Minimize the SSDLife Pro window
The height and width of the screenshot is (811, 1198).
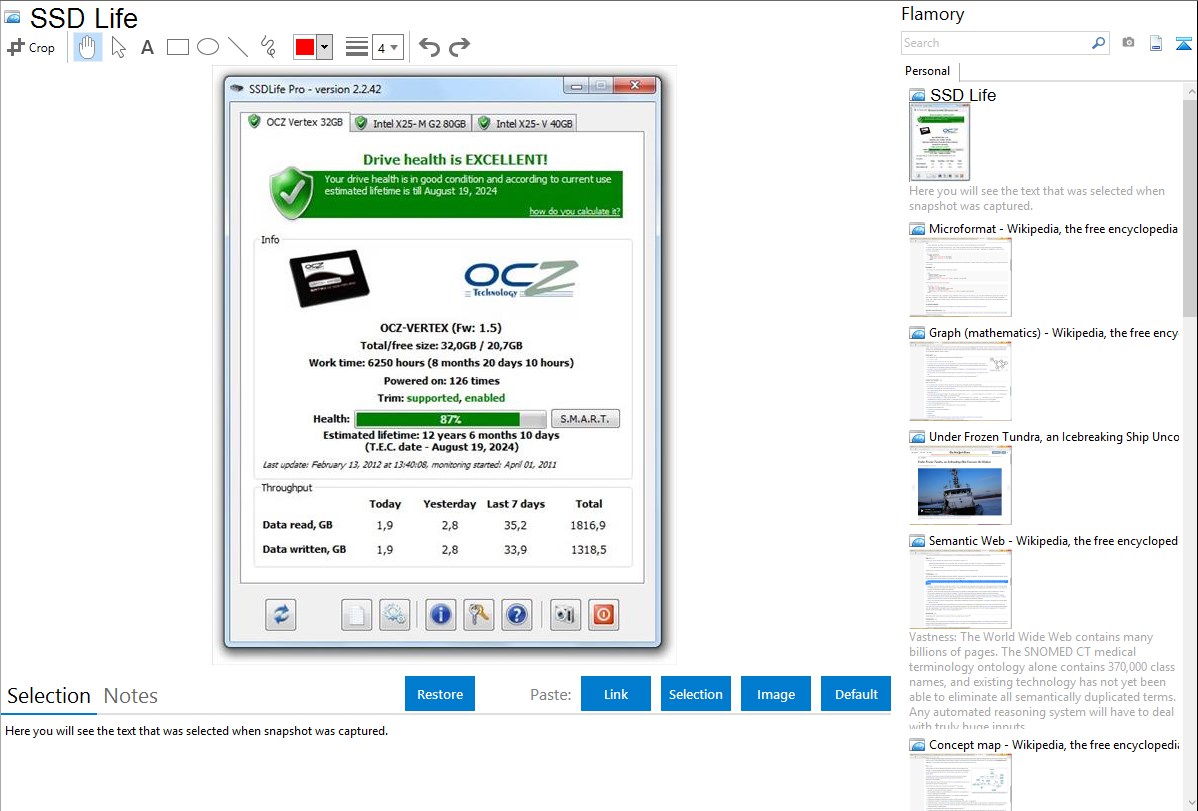click(x=576, y=86)
